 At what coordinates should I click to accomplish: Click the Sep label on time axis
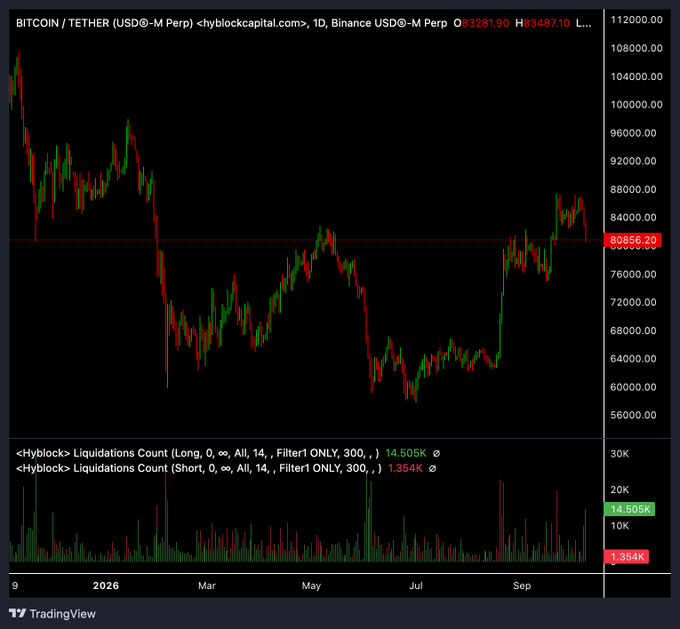[x=522, y=586]
